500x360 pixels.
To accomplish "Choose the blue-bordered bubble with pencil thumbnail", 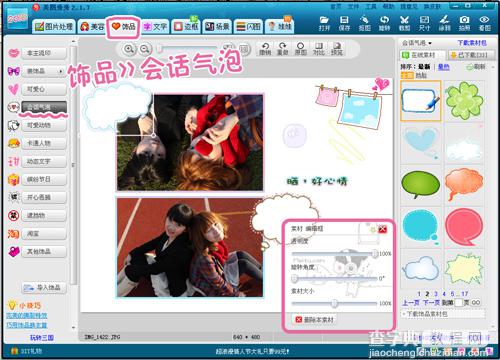I will [x=421, y=100].
